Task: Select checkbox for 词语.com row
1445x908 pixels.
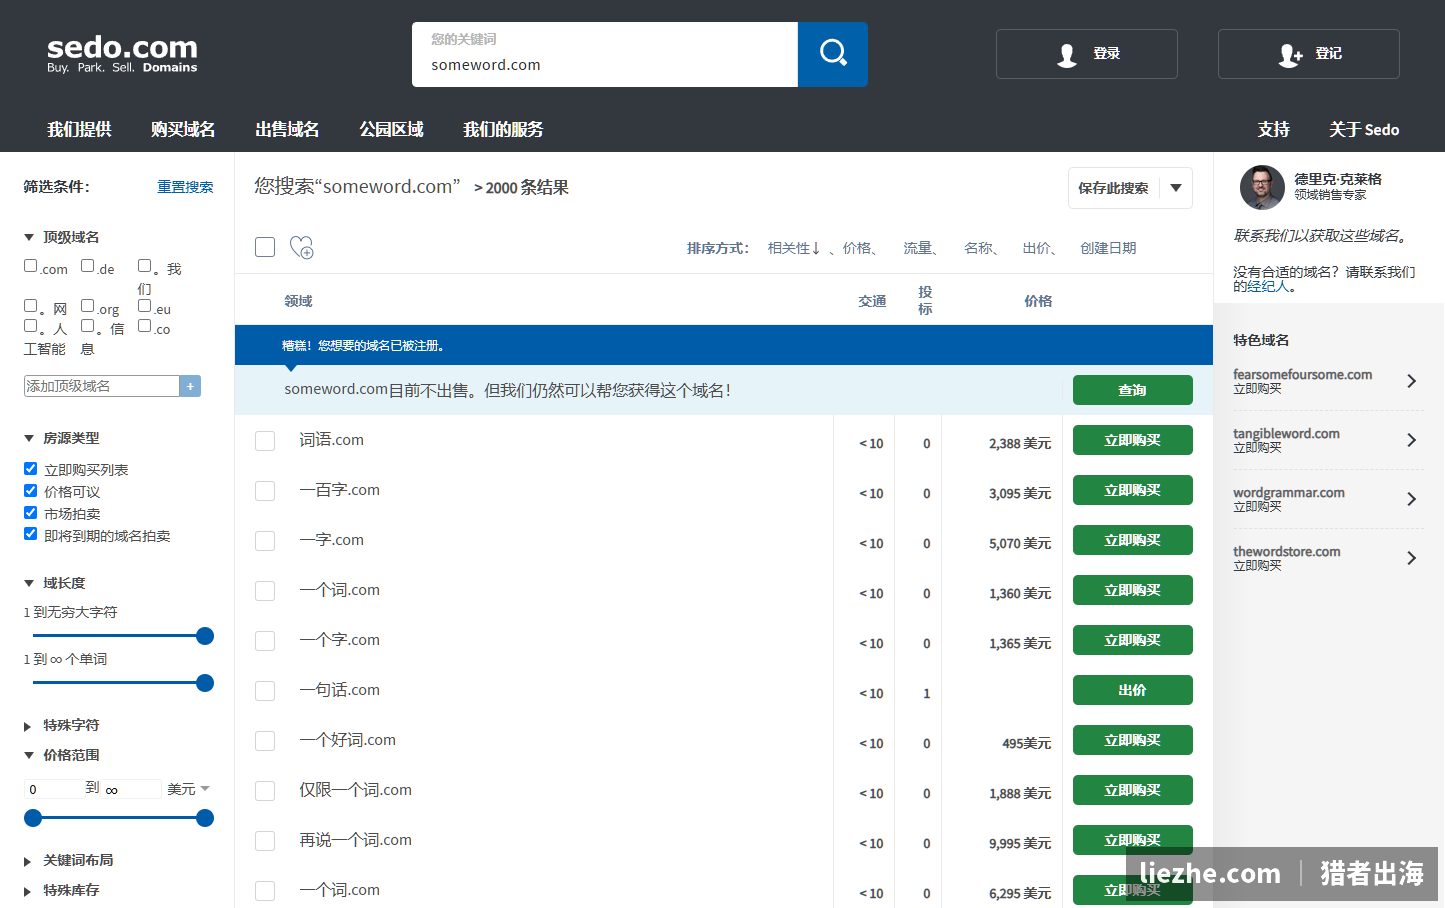Action: [265, 441]
